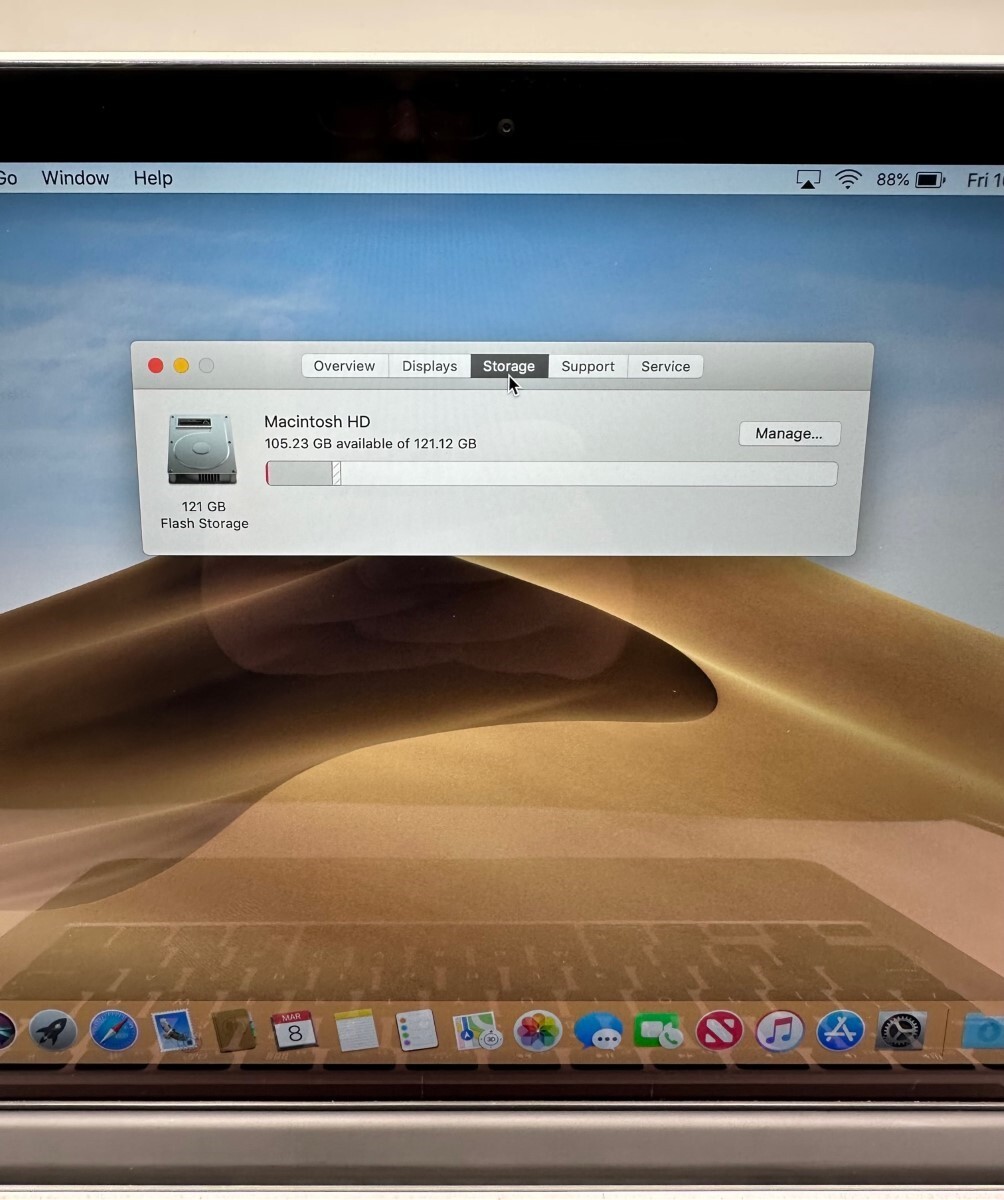This screenshot has width=1004, height=1200.
Task: Open the Mail app in the Dock
Action: (173, 1030)
